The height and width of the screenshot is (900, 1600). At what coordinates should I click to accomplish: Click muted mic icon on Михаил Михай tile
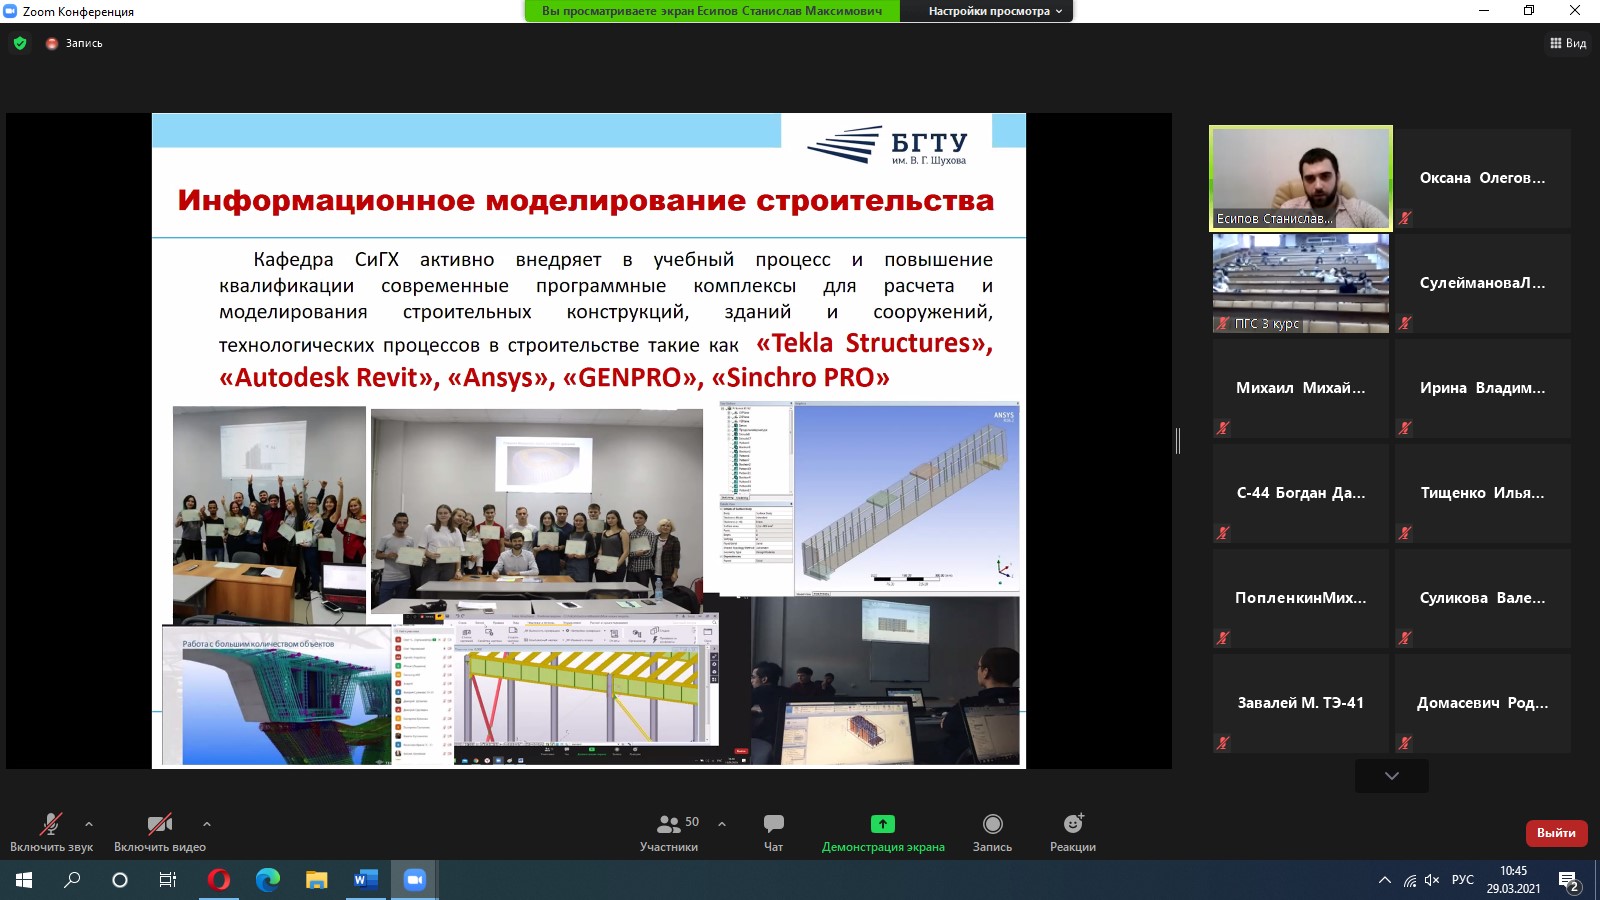tap(1223, 428)
